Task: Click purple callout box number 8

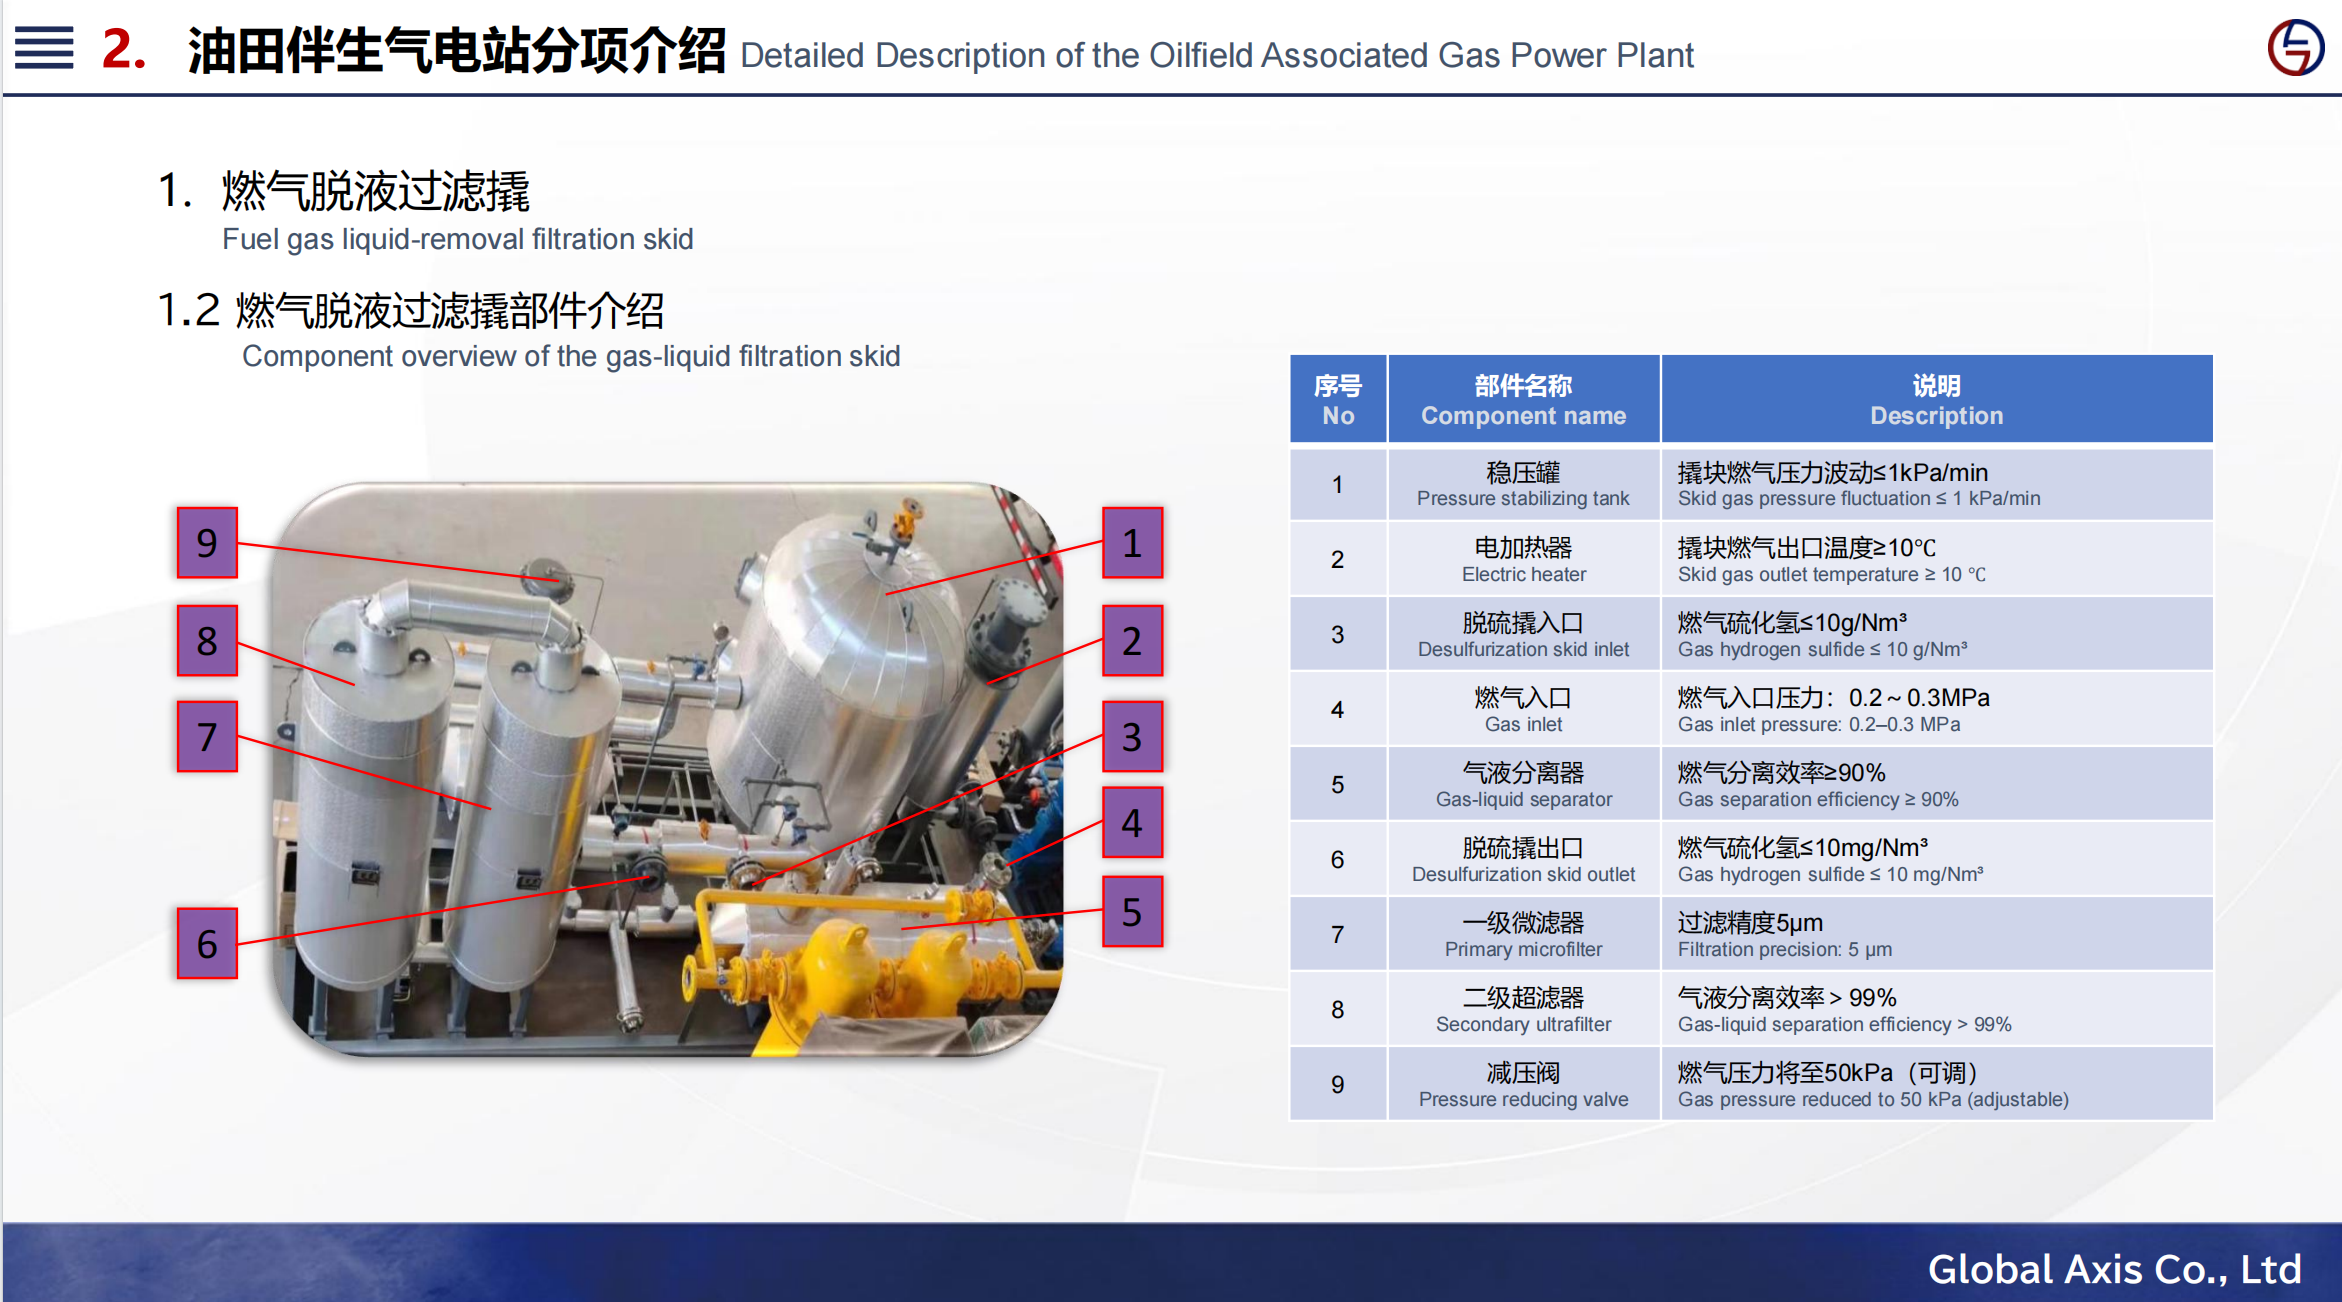Action: click(x=207, y=640)
